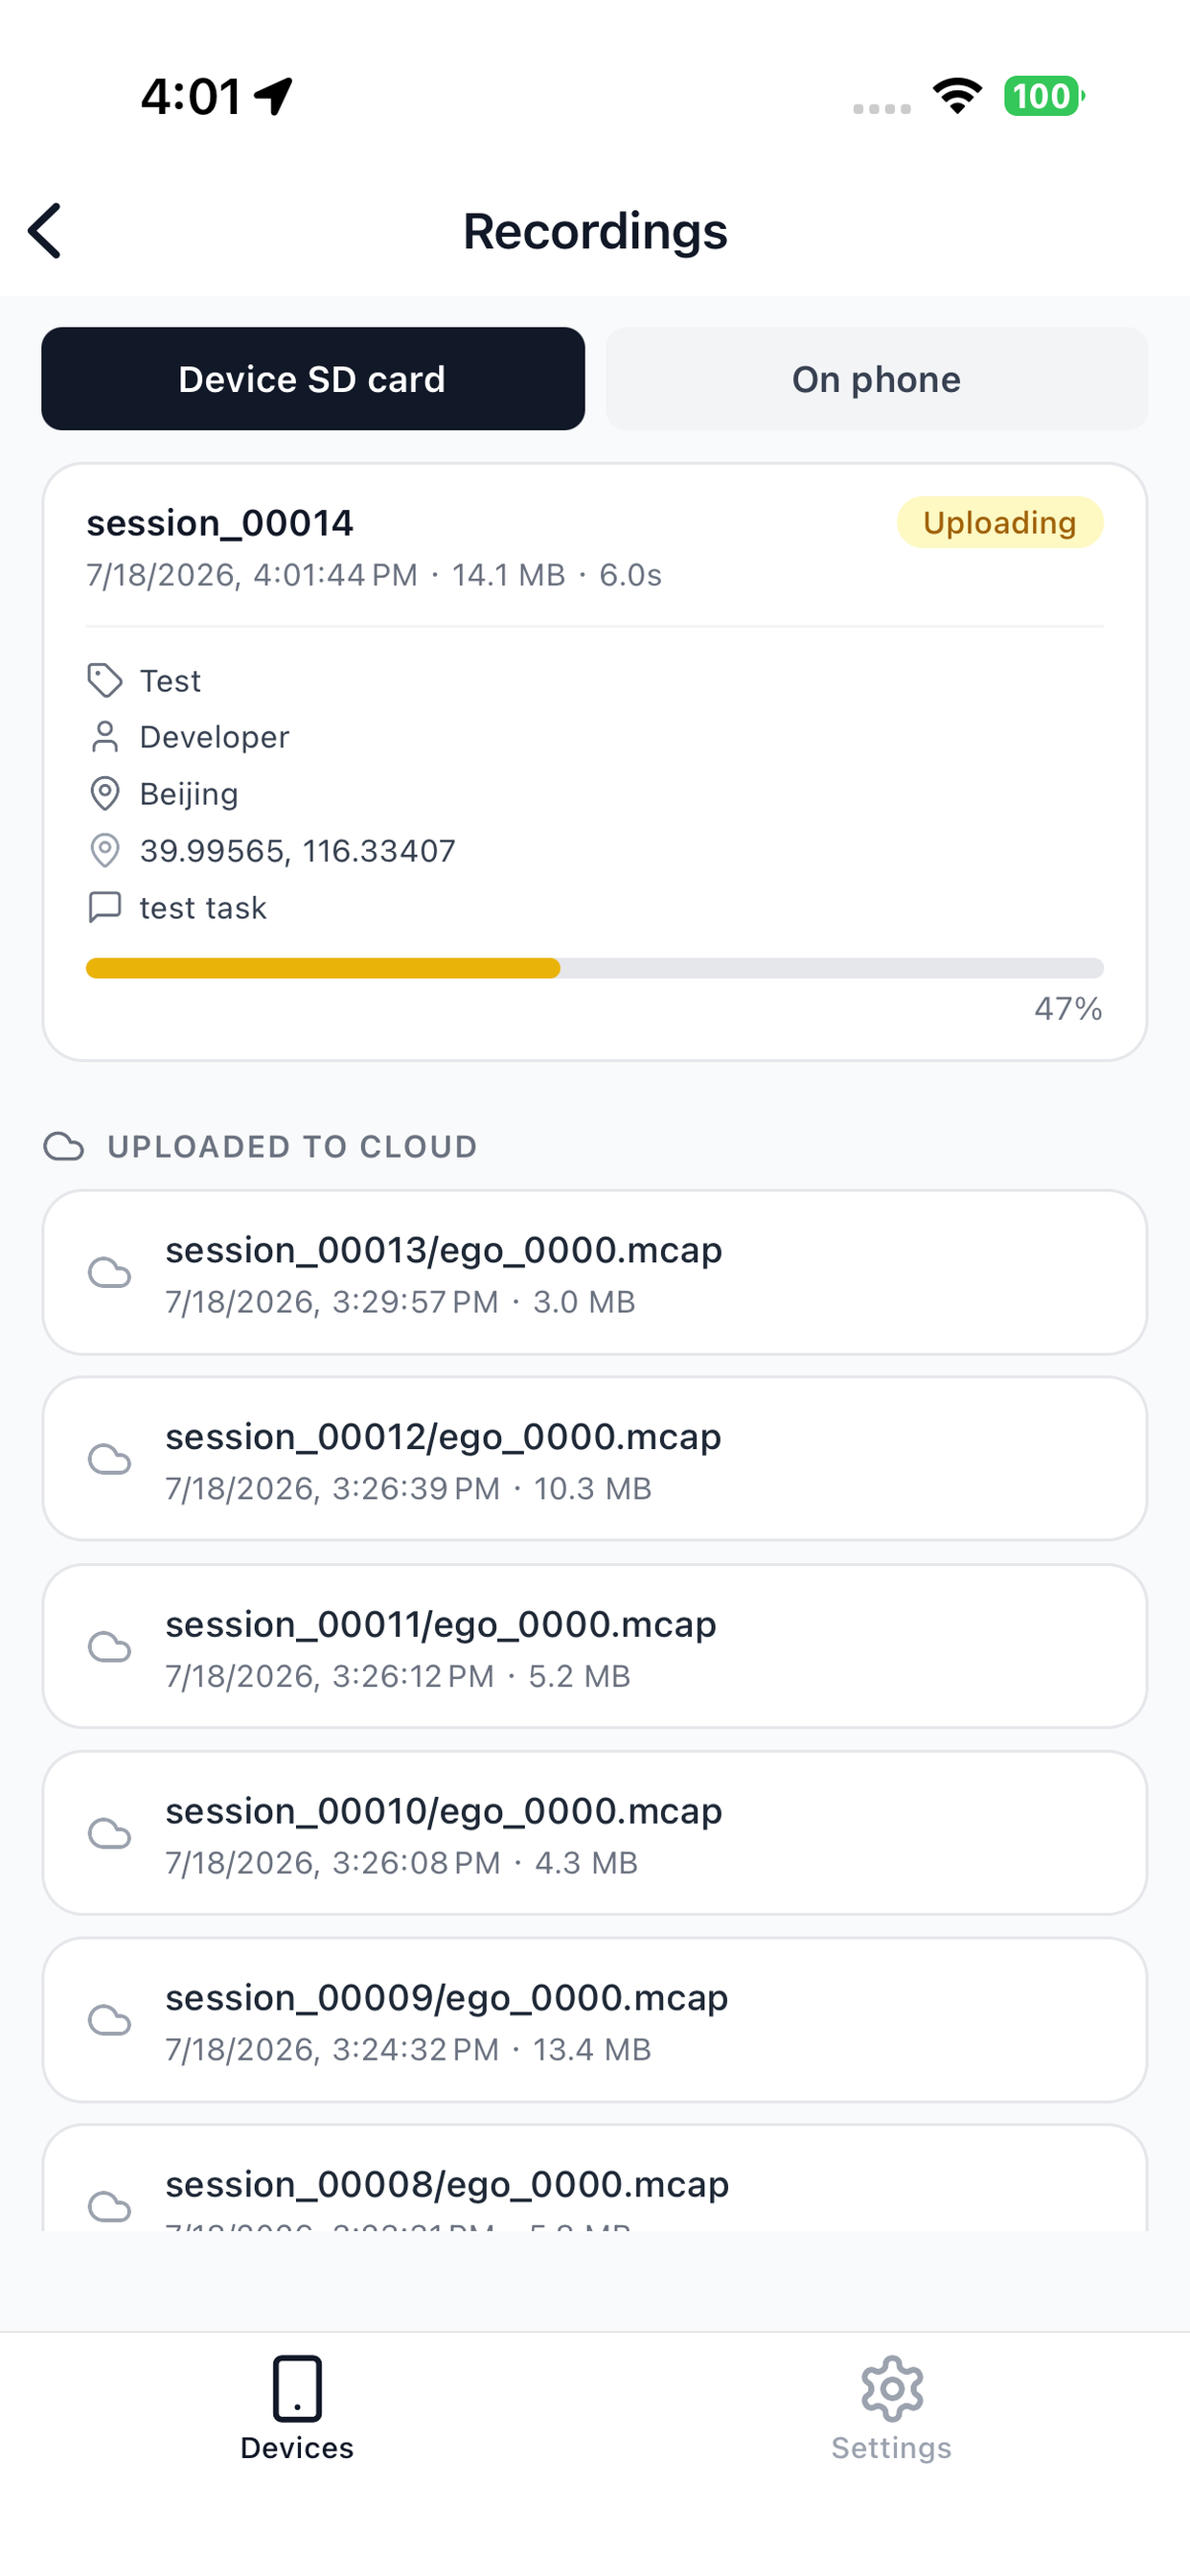Image resolution: width=1190 pixels, height=2576 pixels.
Task: Click the cloud icon on session_00013 row
Action: pyautogui.click(x=110, y=1273)
